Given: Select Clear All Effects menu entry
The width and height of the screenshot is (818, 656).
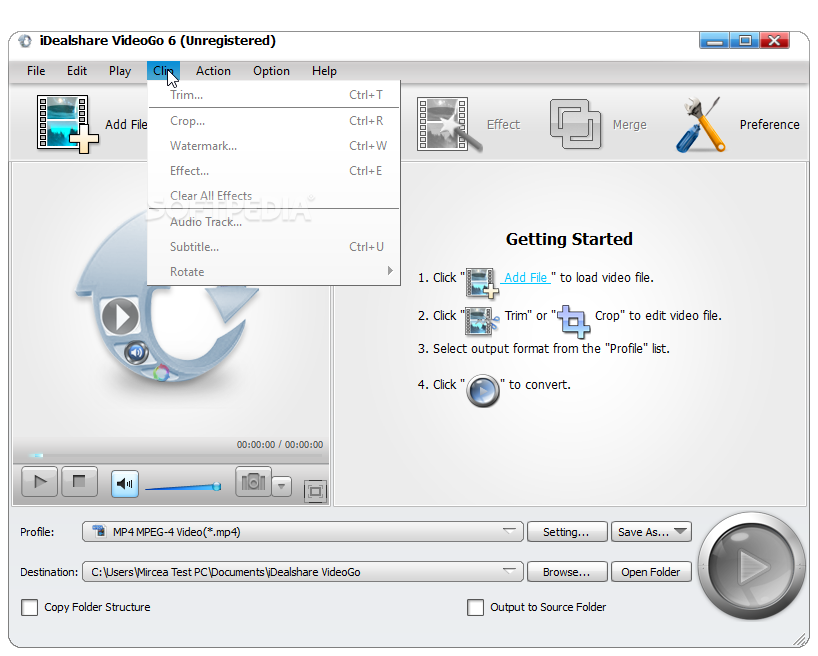Looking at the screenshot, I should [274, 196].
